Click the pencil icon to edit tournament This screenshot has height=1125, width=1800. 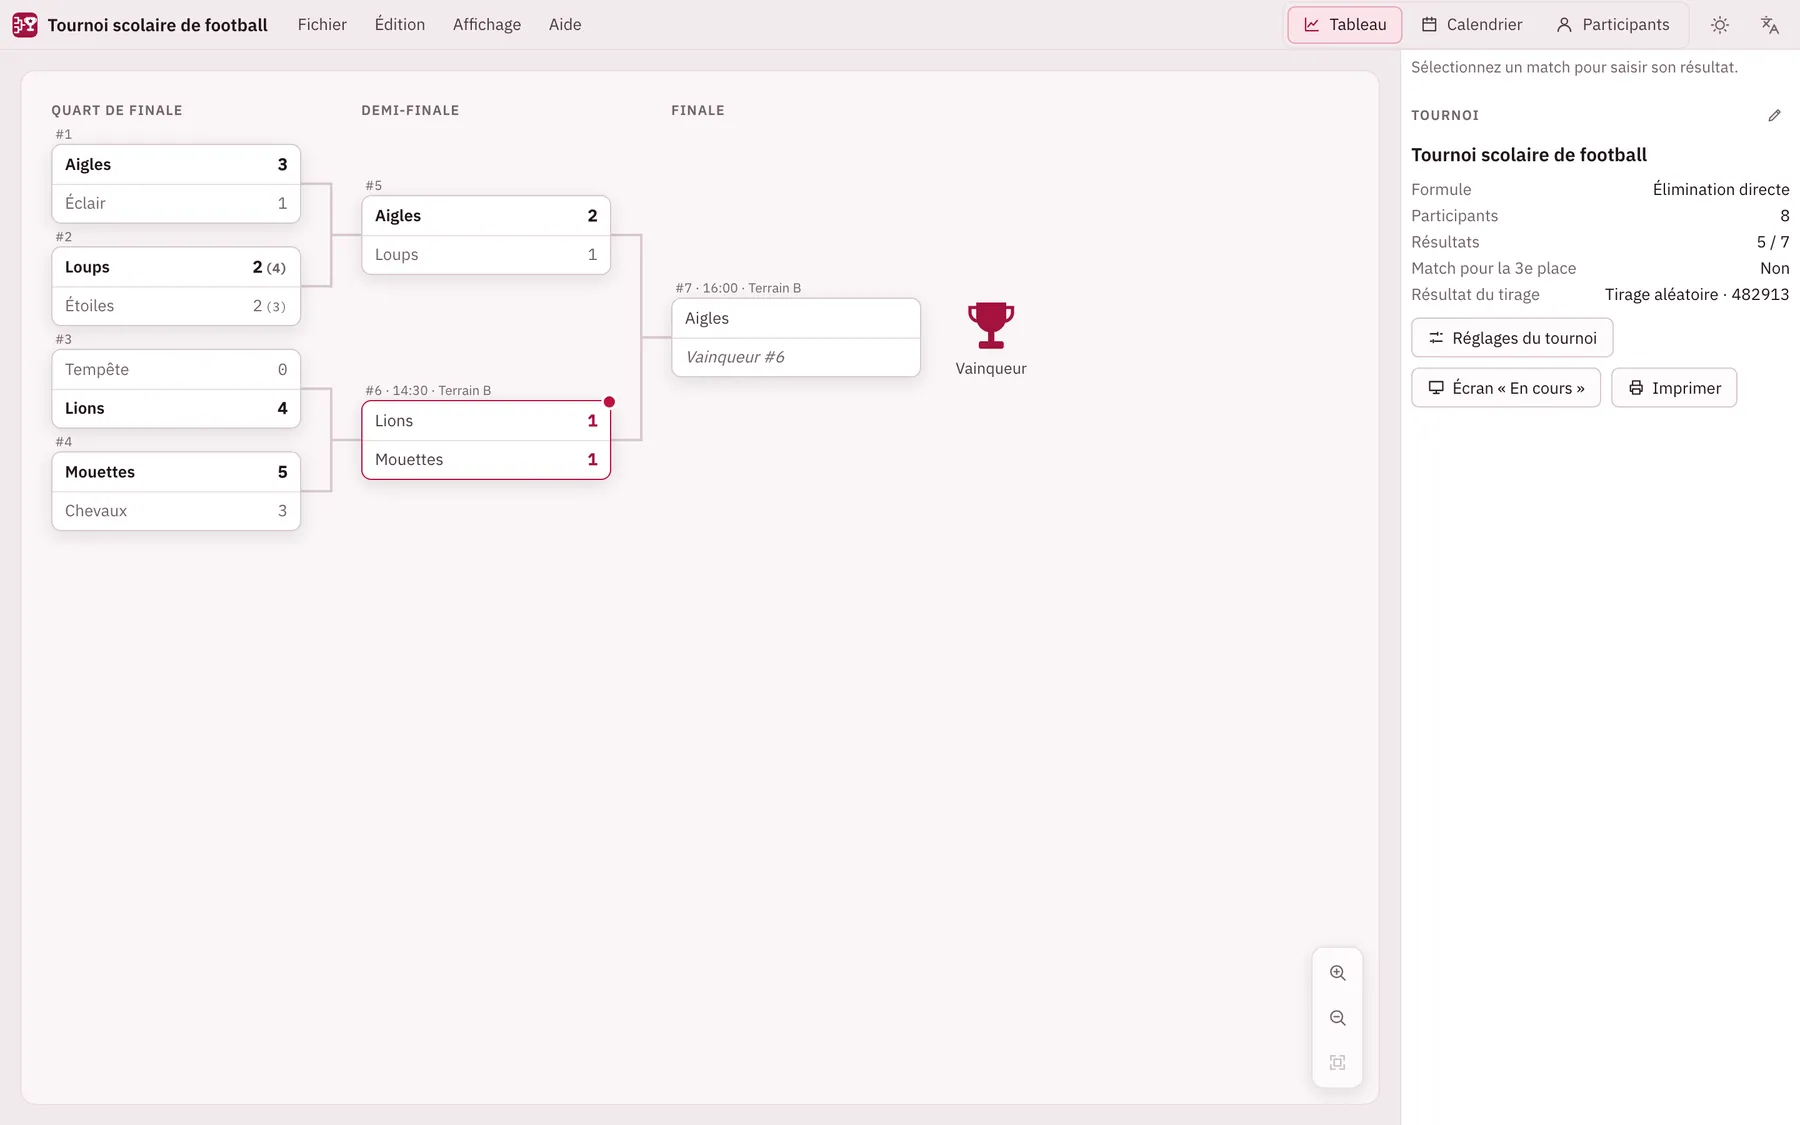[1774, 116]
